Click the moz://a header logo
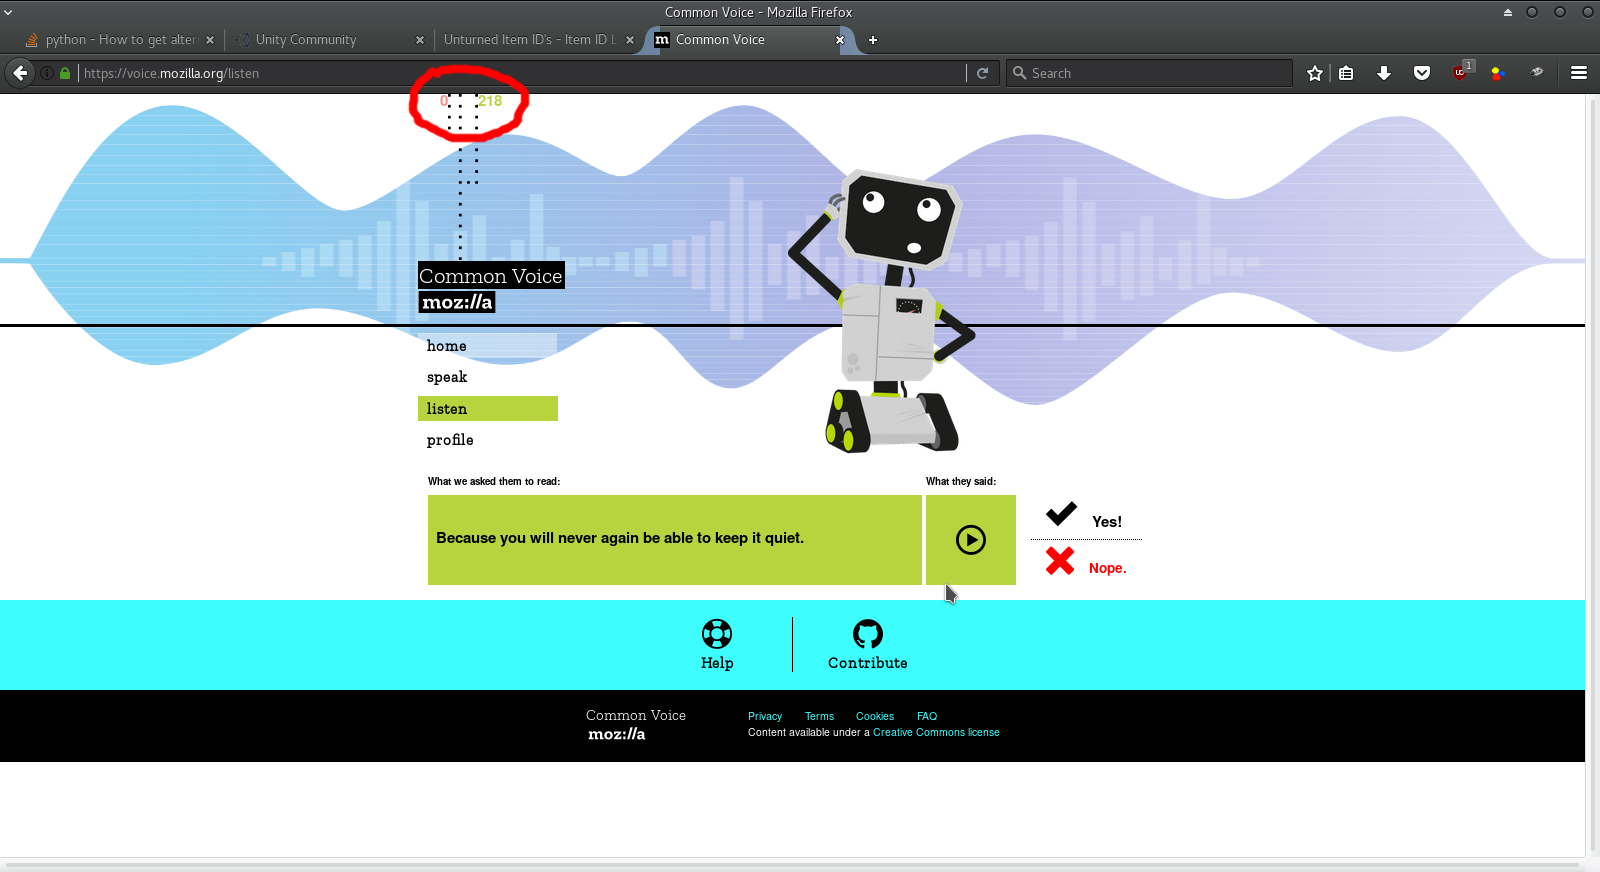The width and height of the screenshot is (1600, 872). (x=457, y=302)
